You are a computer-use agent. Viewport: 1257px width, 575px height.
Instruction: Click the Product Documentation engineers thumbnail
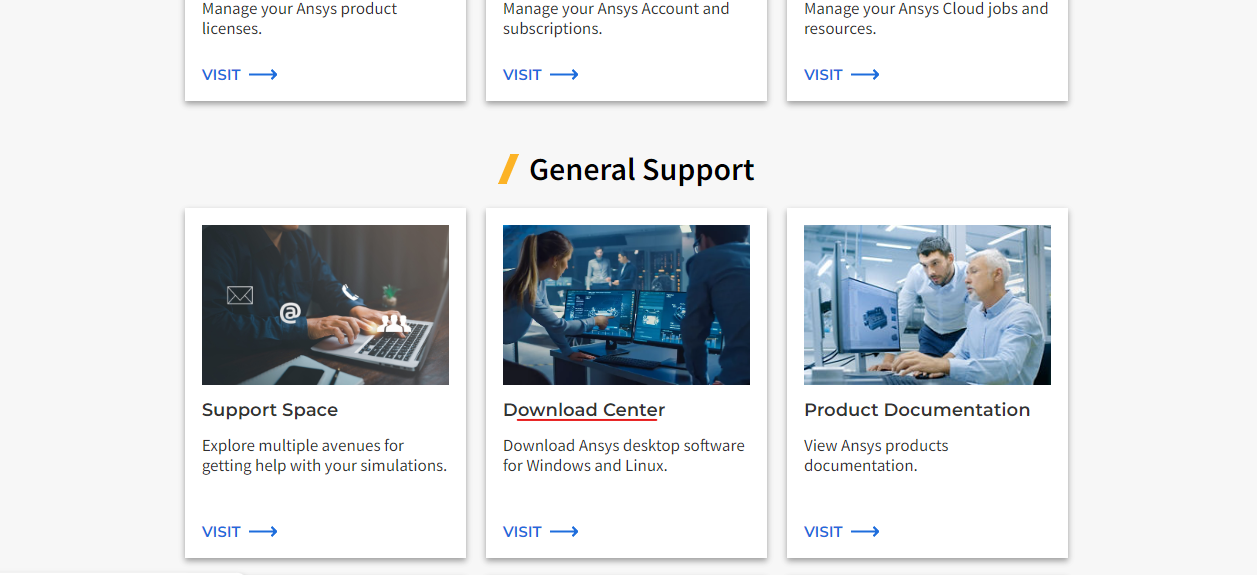pyautogui.click(x=927, y=305)
